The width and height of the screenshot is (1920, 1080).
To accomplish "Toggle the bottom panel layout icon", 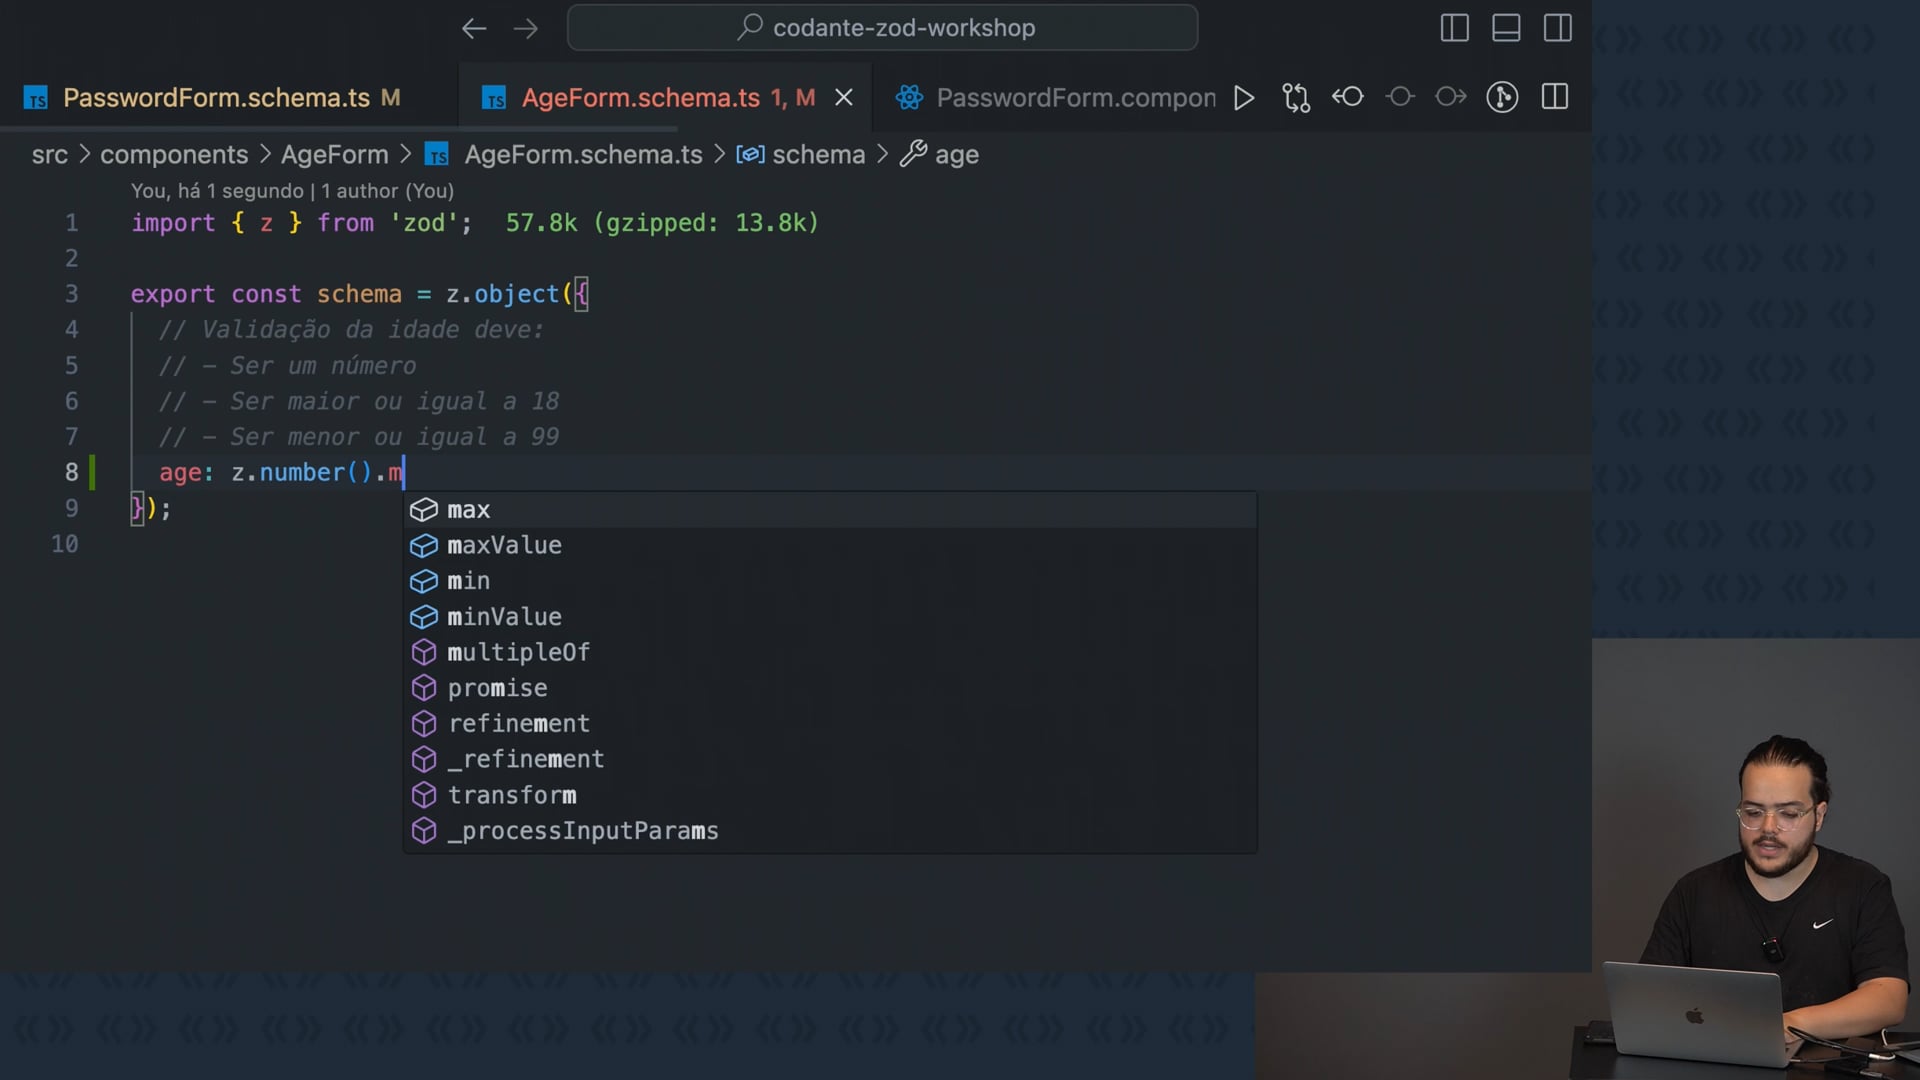I will point(1506,28).
